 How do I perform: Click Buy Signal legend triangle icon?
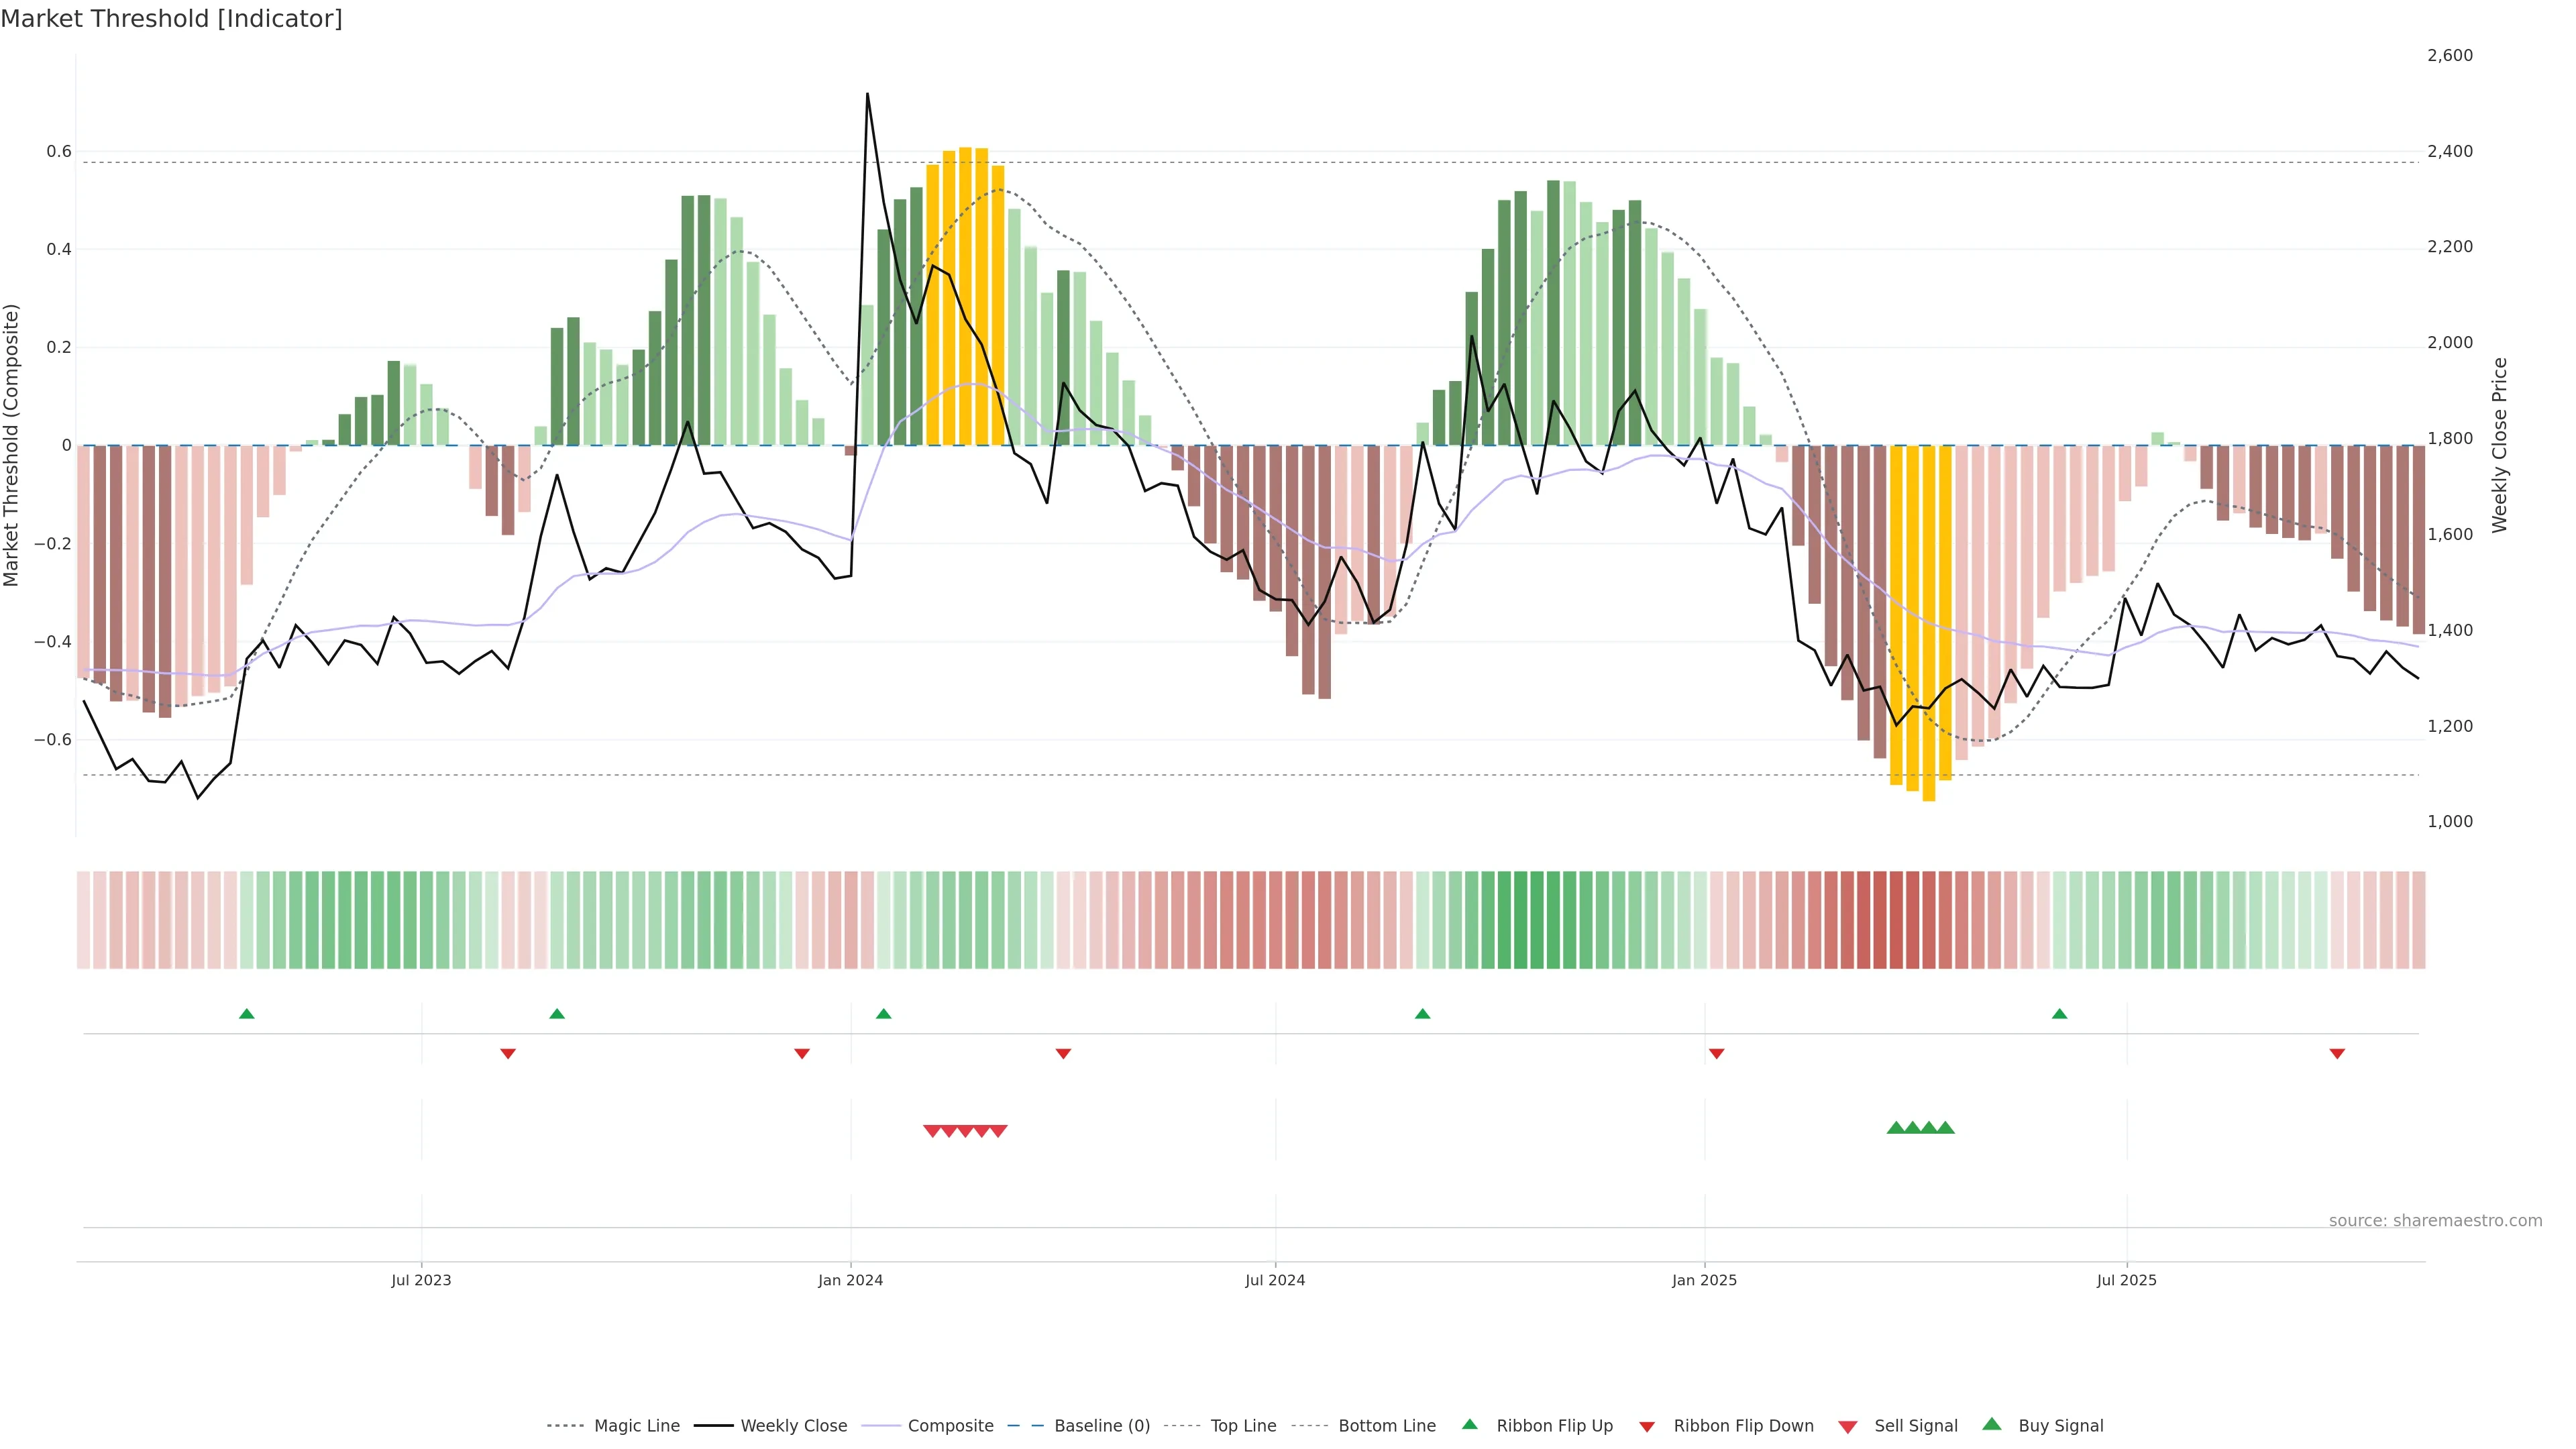pos(1991,1424)
